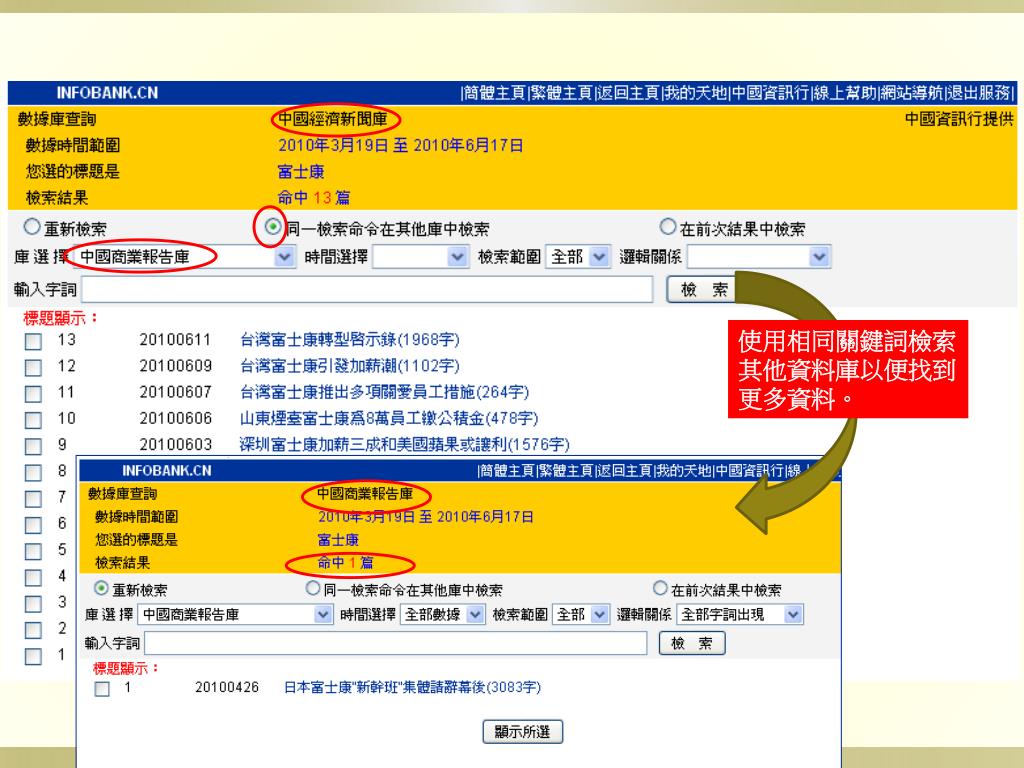This screenshot has width=1024, height=768.
Task: Check the box for result 13
Action: 33,341
